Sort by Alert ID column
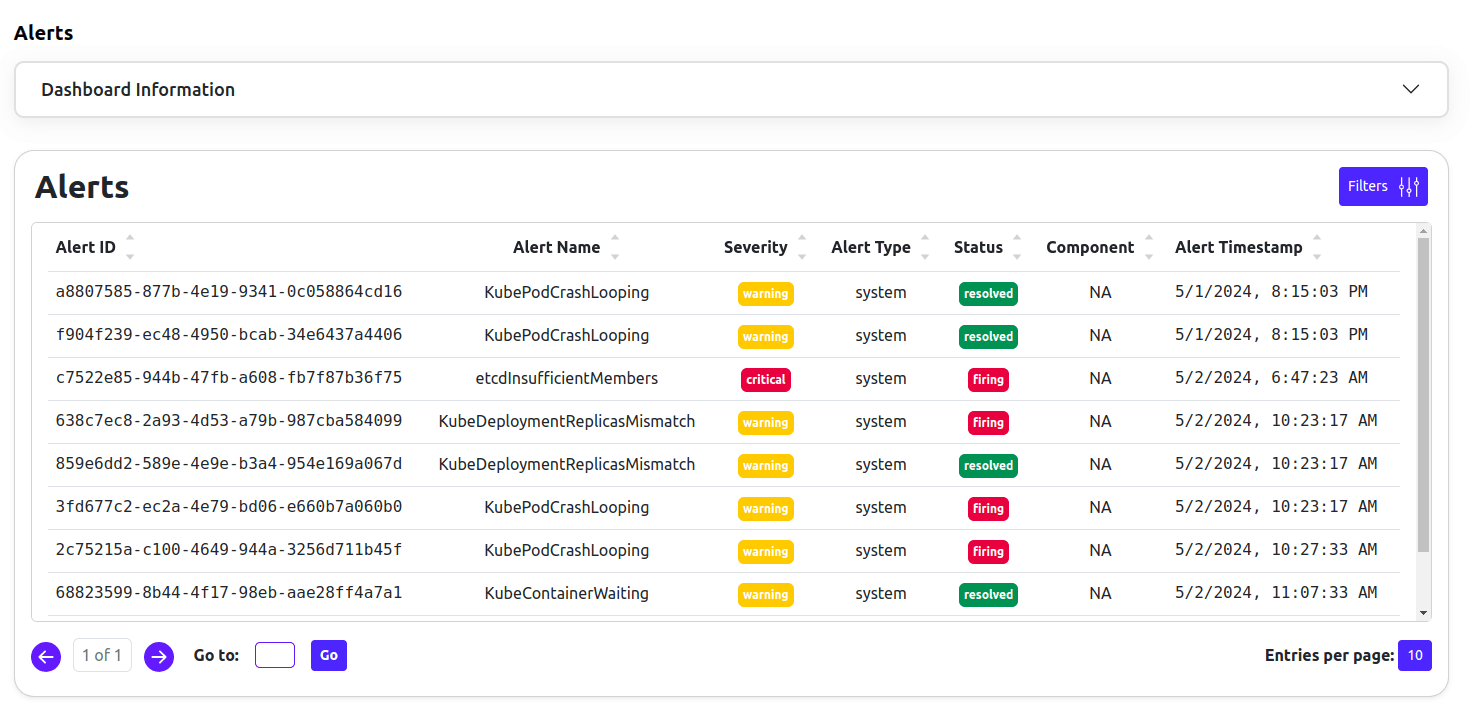The height and width of the screenshot is (705, 1472). [129, 247]
